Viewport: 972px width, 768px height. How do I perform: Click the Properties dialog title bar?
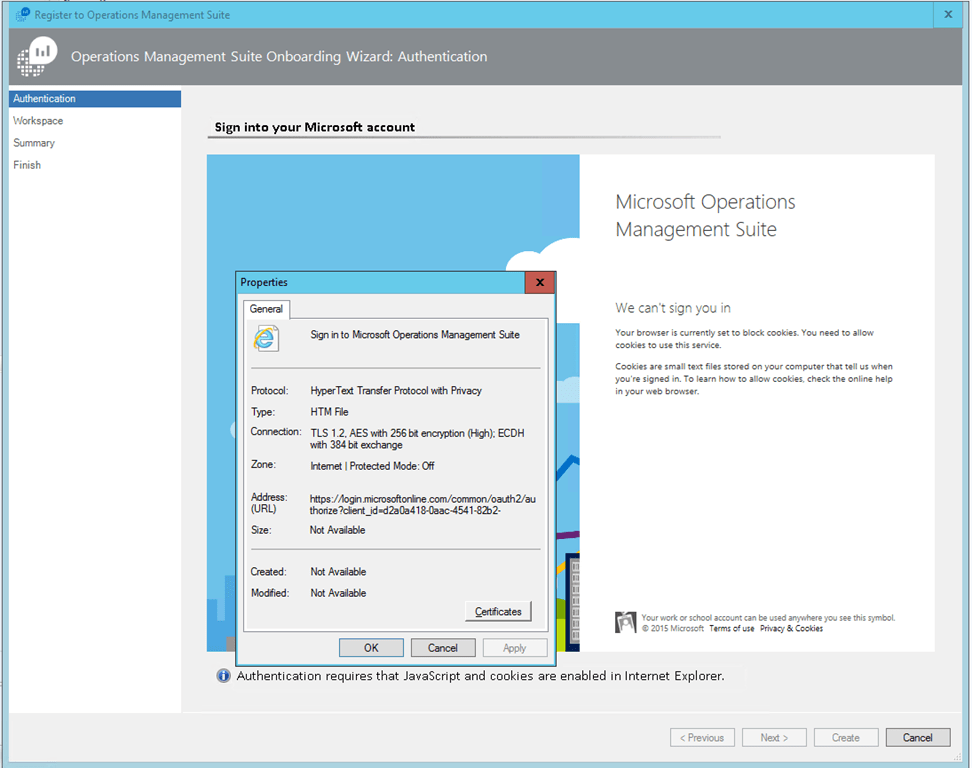coord(381,283)
